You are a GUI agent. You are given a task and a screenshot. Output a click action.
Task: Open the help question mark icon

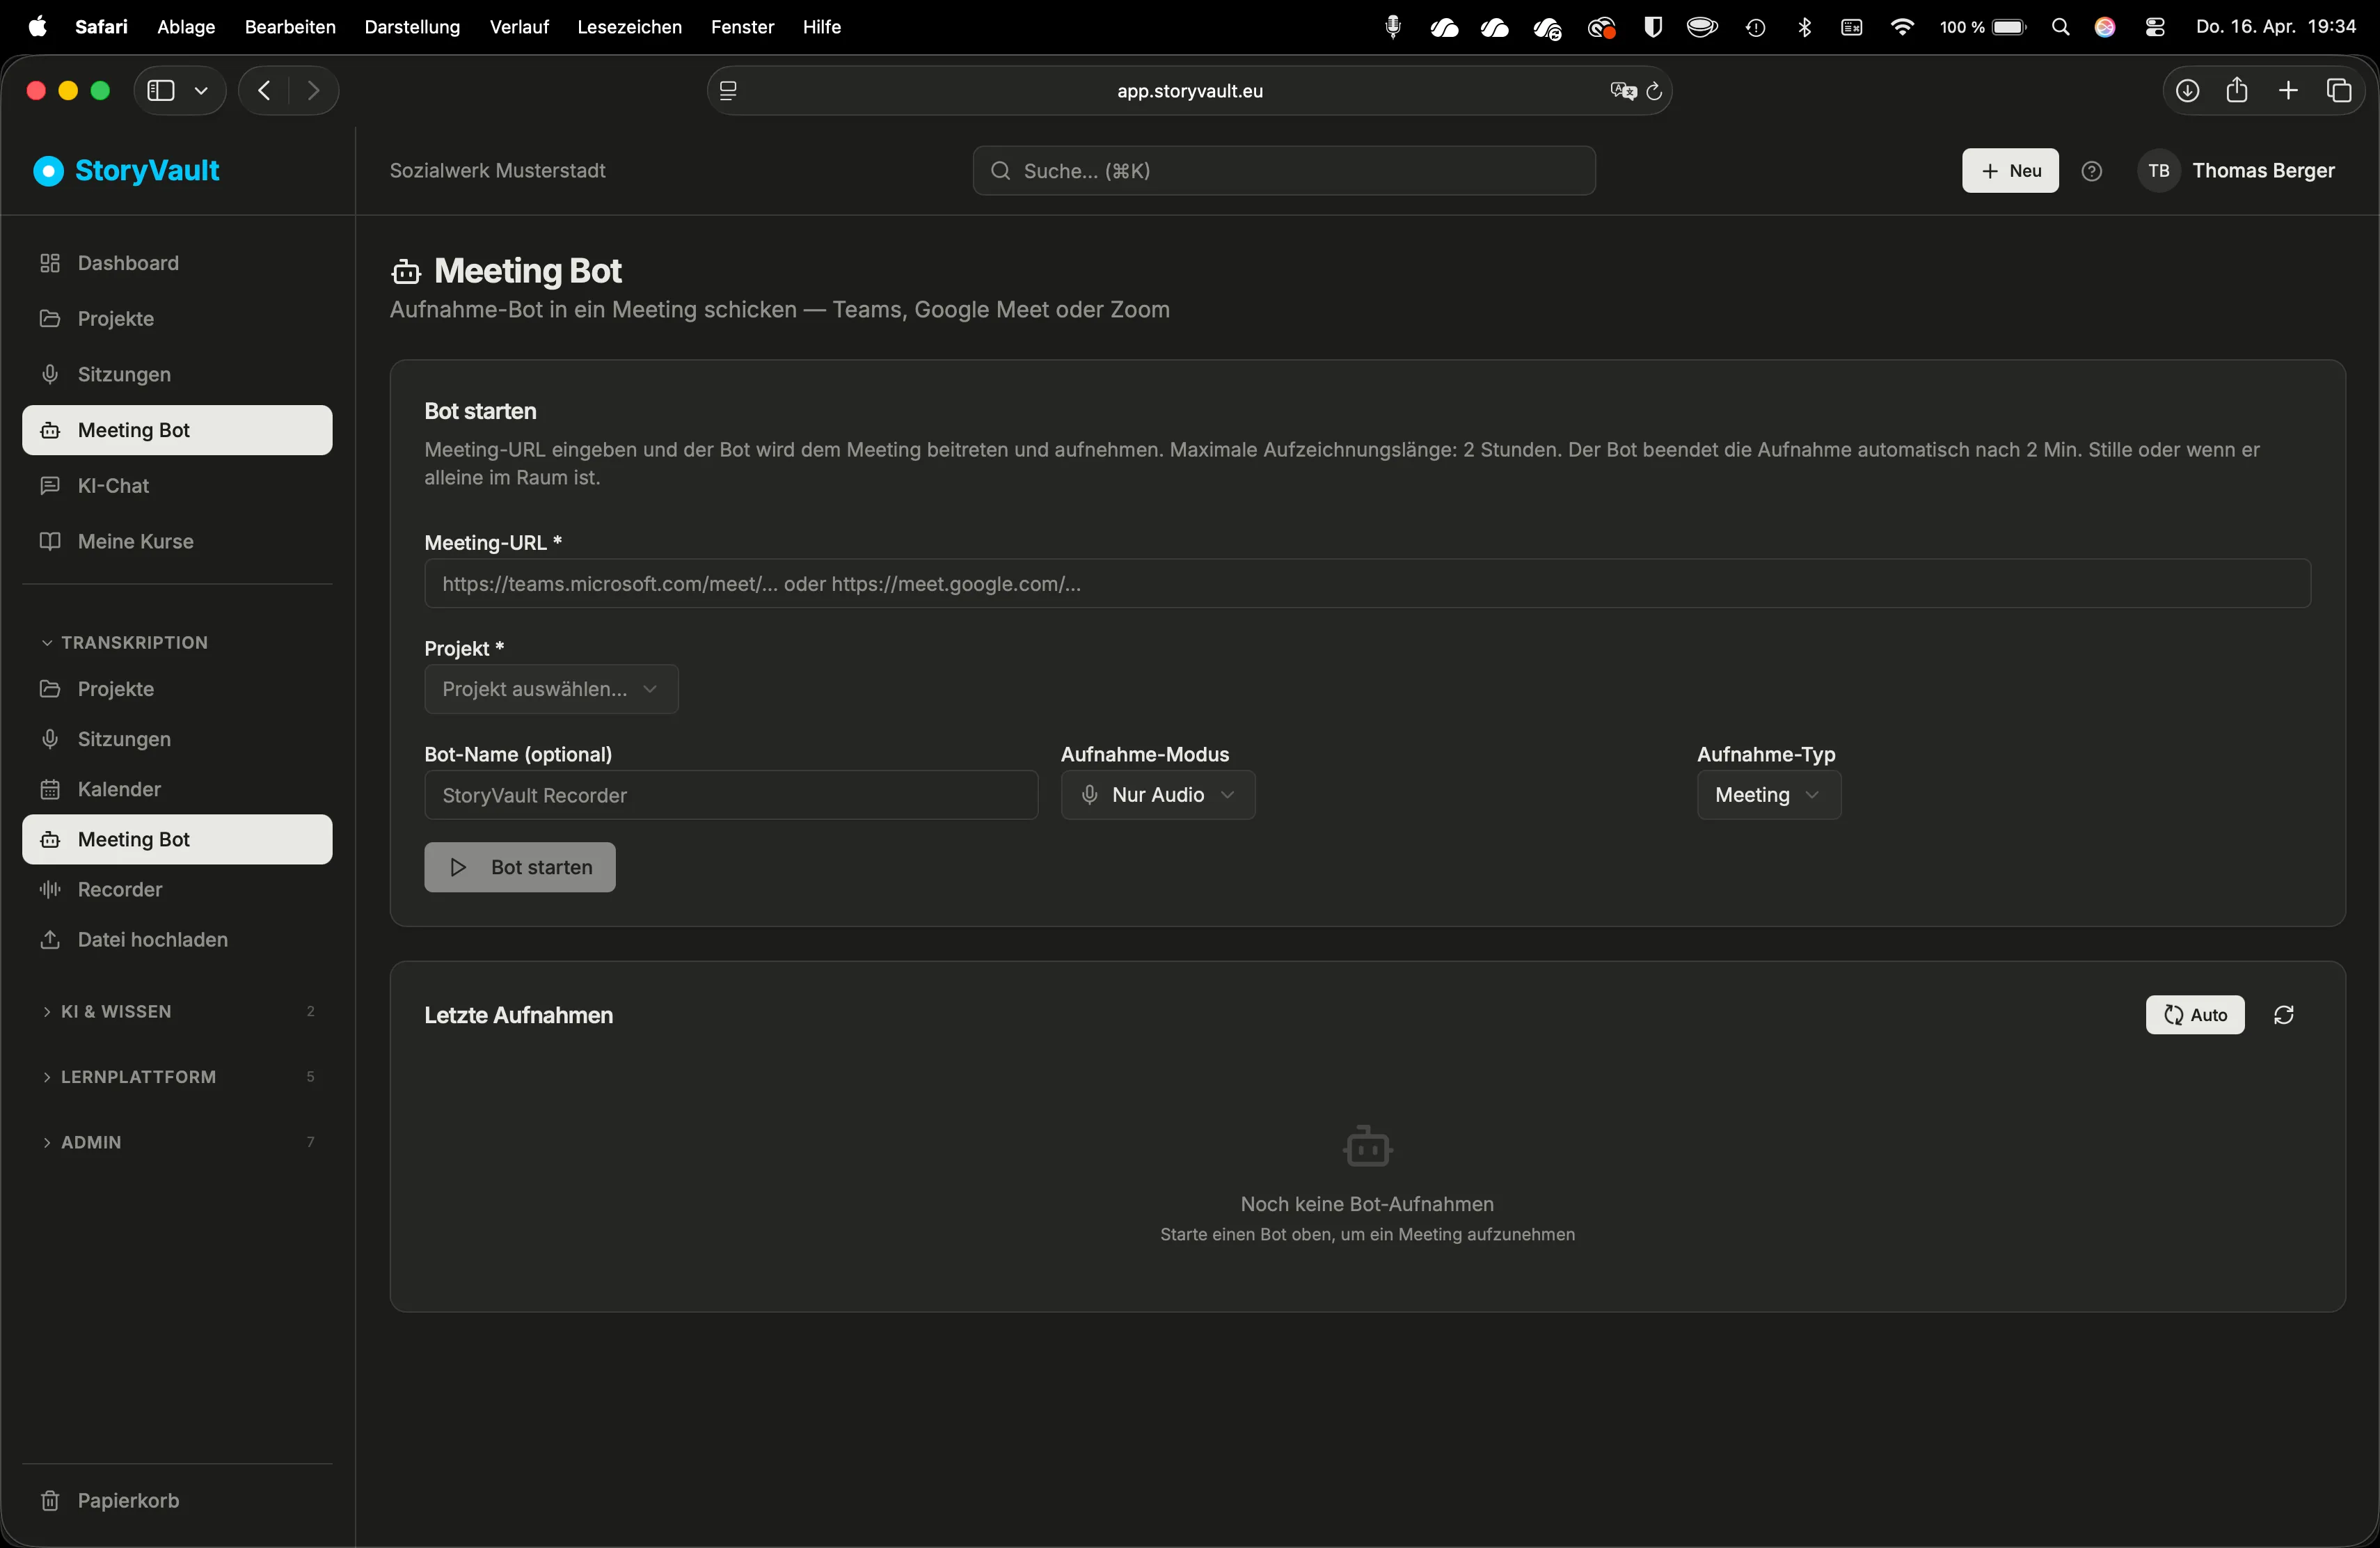click(x=2091, y=171)
